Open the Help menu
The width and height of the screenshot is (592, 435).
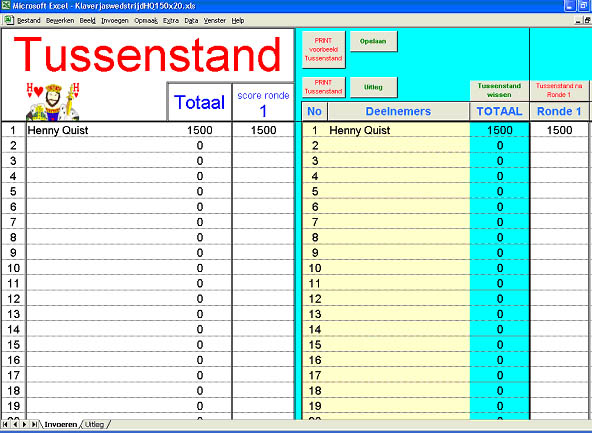[237, 20]
